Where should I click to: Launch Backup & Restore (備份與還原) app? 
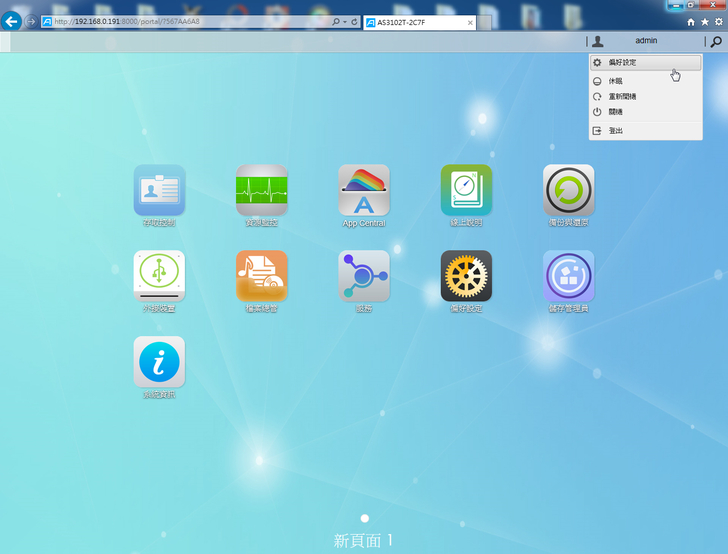tap(568, 191)
